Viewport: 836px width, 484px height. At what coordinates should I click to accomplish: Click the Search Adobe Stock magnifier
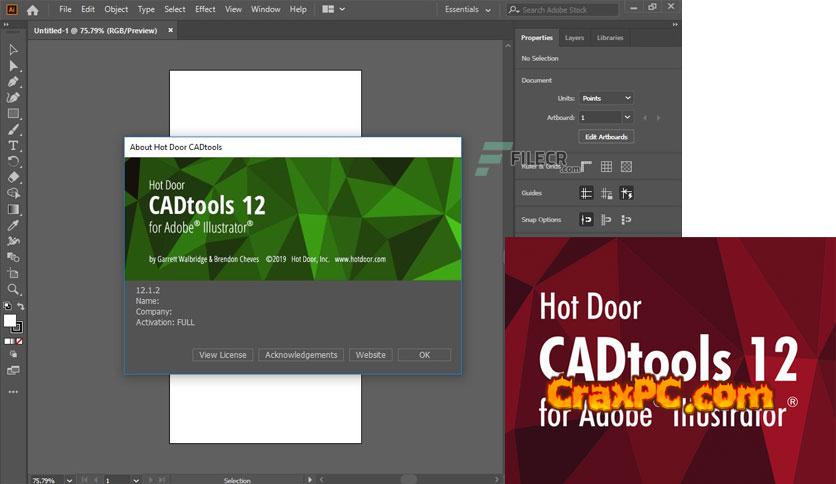(513, 10)
